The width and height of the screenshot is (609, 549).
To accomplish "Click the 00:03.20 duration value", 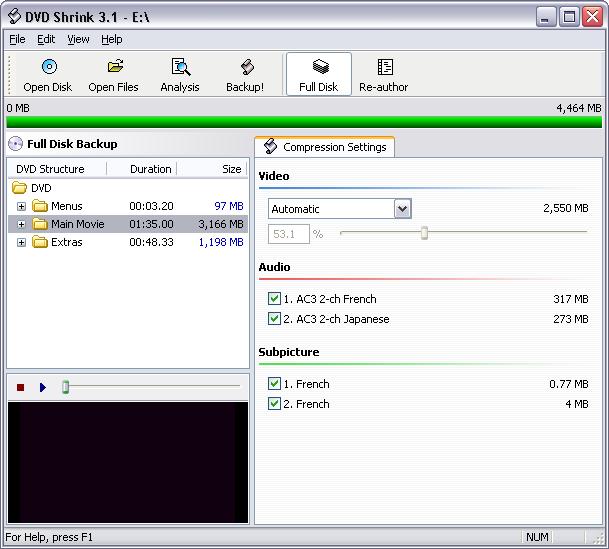I will [x=151, y=206].
